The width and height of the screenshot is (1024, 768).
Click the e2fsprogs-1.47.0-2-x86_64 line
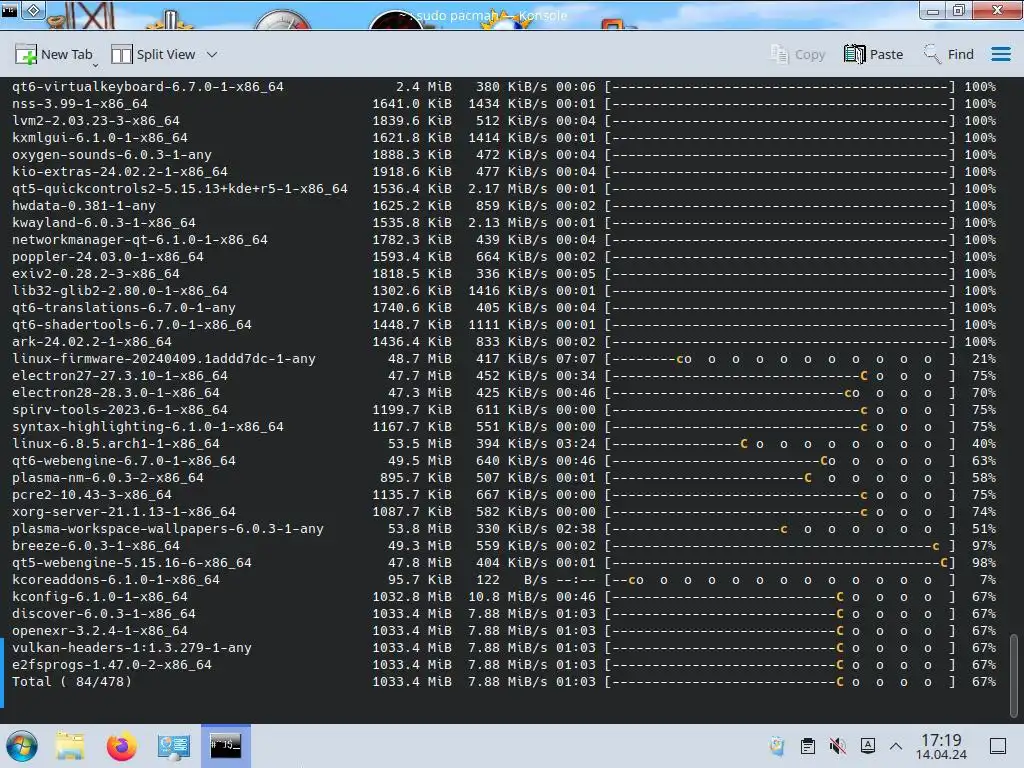tap(504, 664)
